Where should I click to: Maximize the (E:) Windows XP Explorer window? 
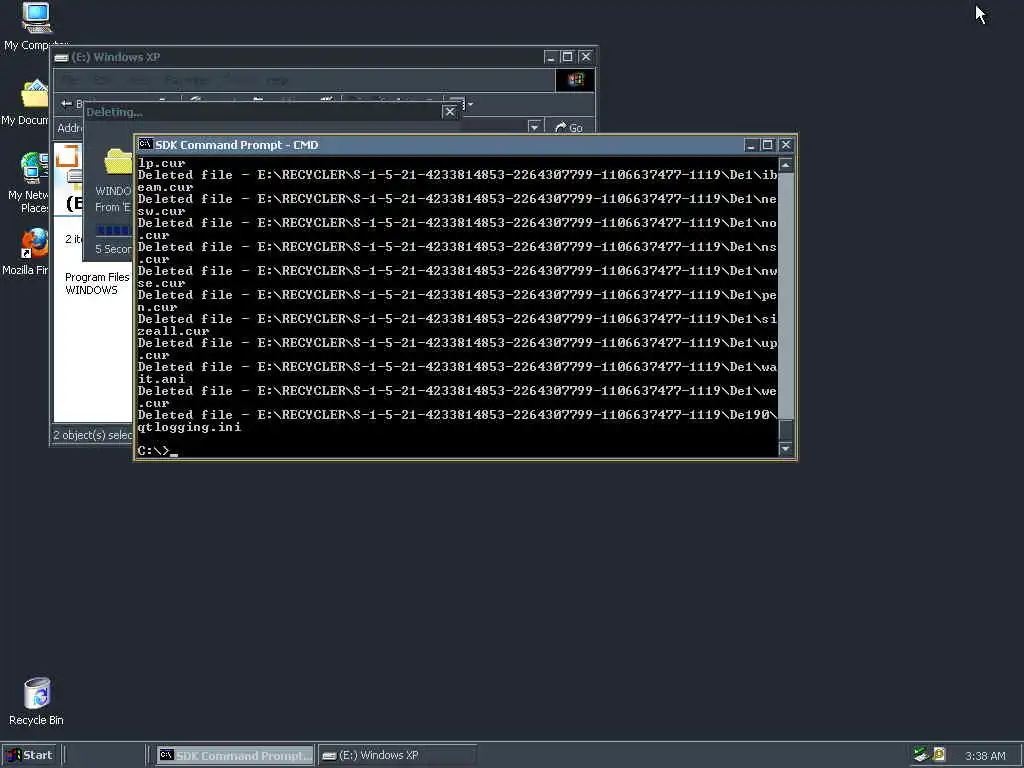click(x=568, y=57)
